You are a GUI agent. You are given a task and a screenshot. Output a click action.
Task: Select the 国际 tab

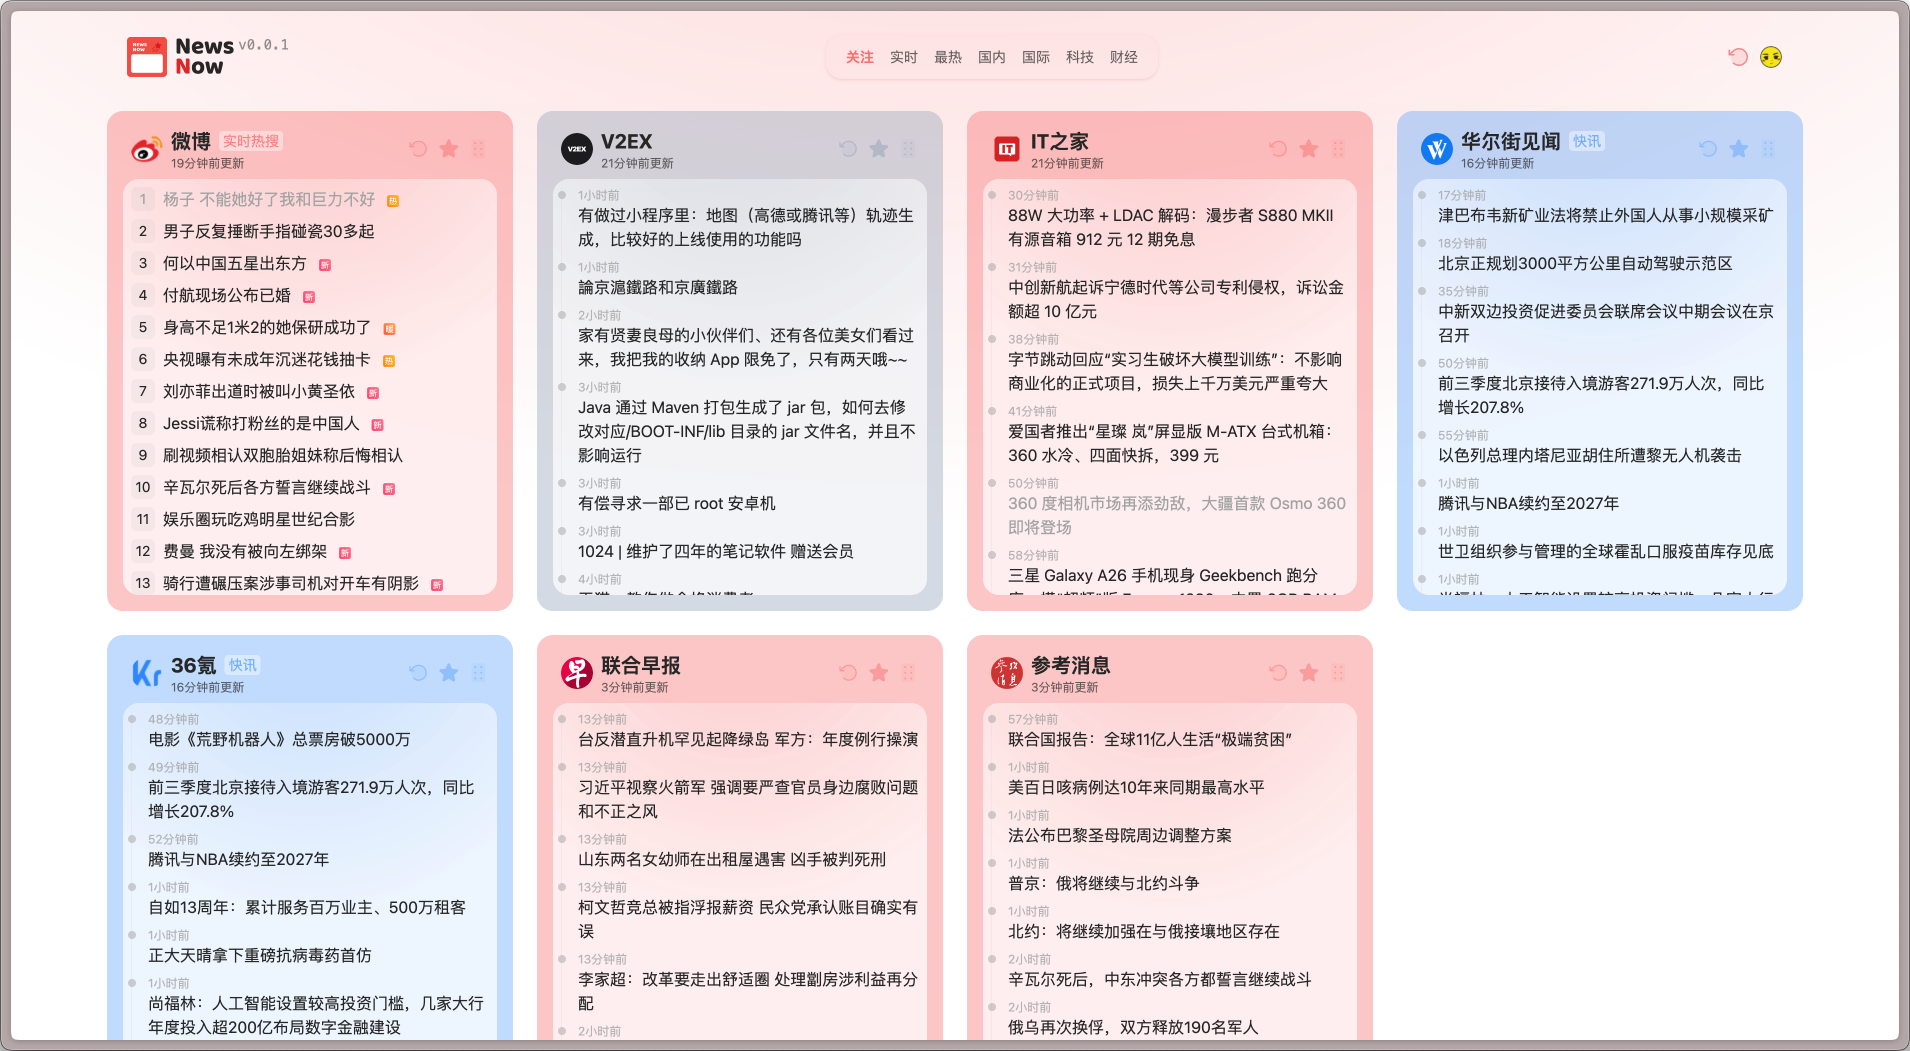[1036, 57]
